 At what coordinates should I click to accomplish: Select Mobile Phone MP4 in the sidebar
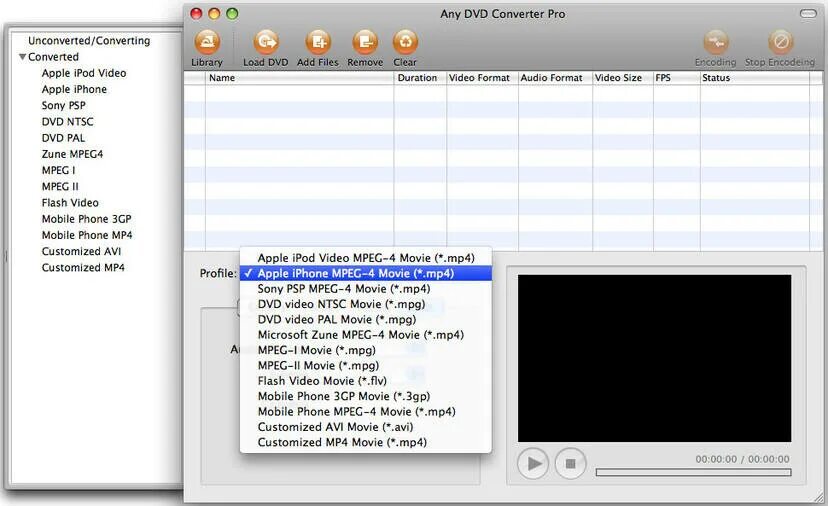[x=87, y=235]
